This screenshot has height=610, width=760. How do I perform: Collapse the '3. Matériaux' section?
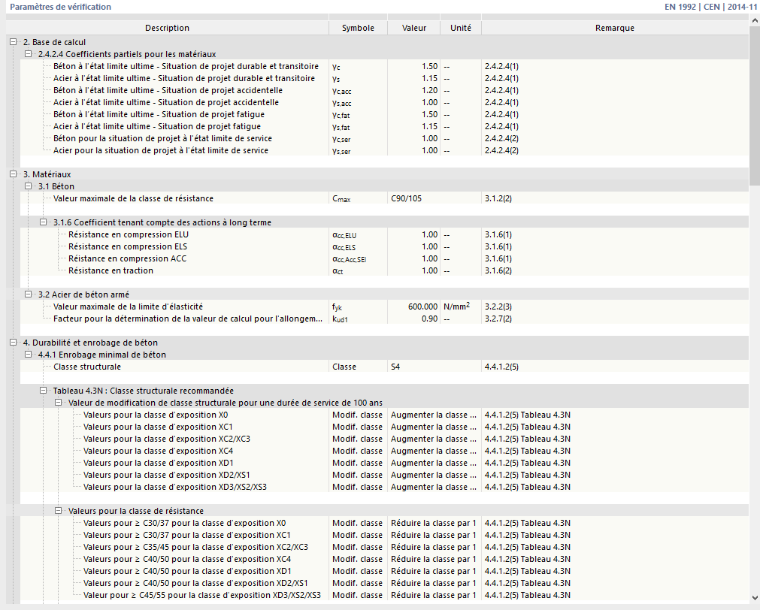(14, 174)
